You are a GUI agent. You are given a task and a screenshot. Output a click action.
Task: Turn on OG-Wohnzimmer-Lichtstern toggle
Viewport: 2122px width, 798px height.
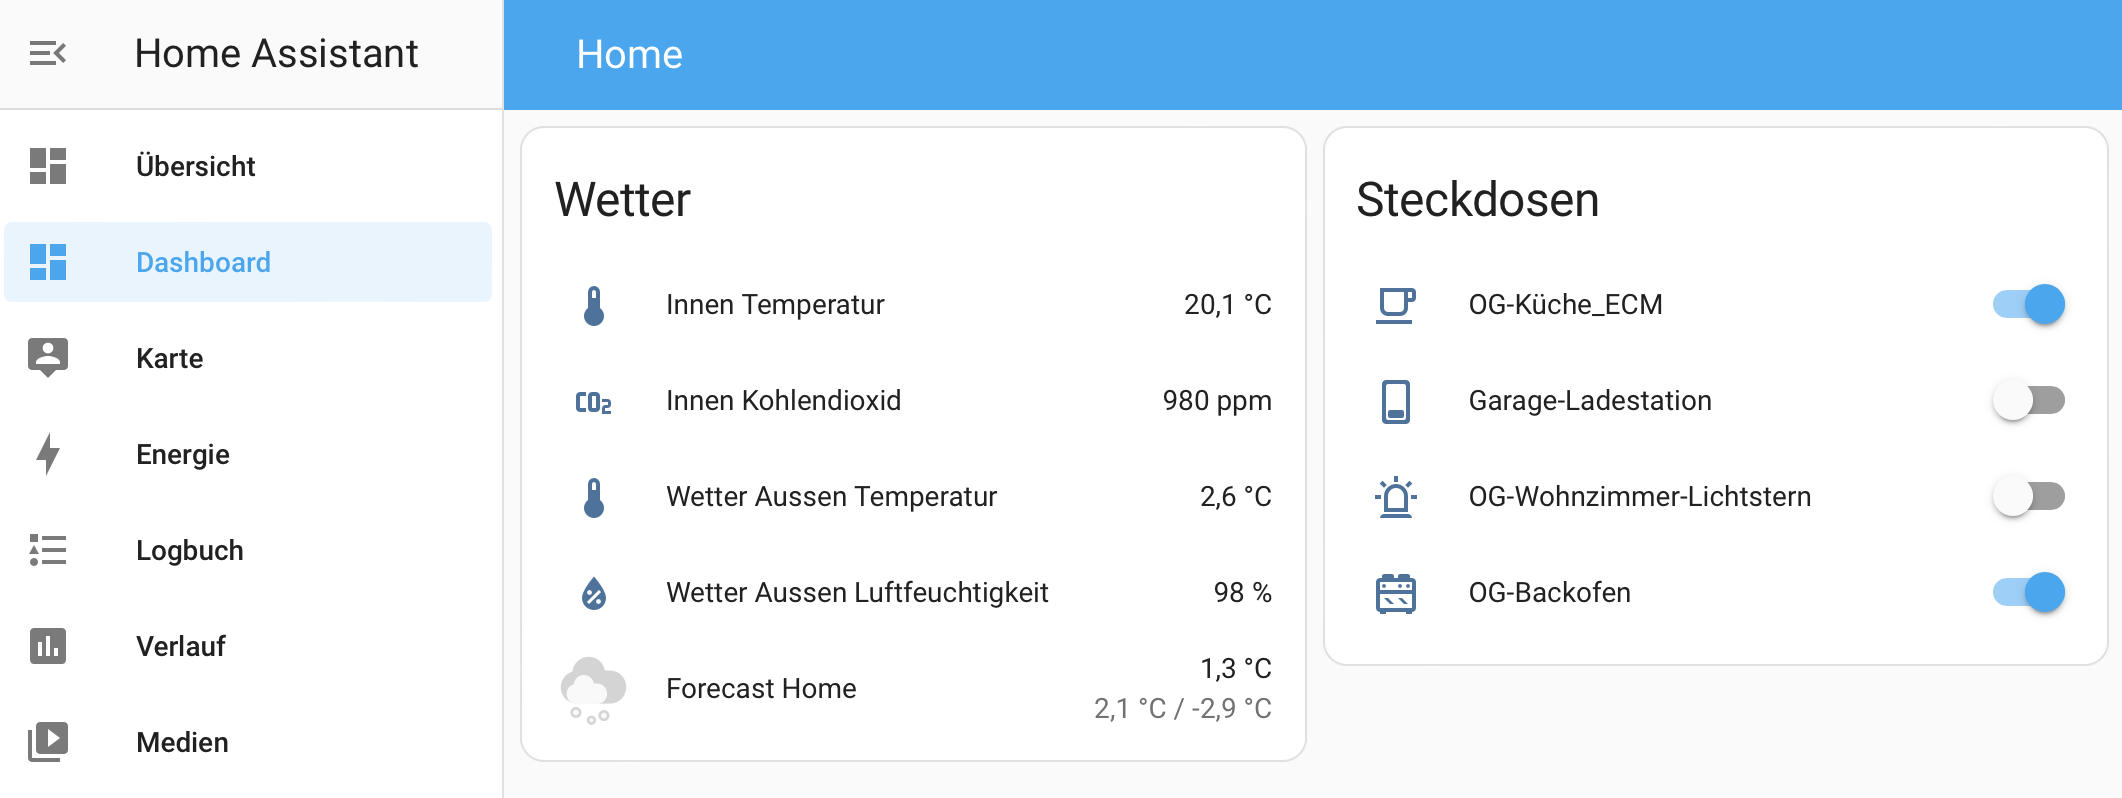coord(2028,496)
